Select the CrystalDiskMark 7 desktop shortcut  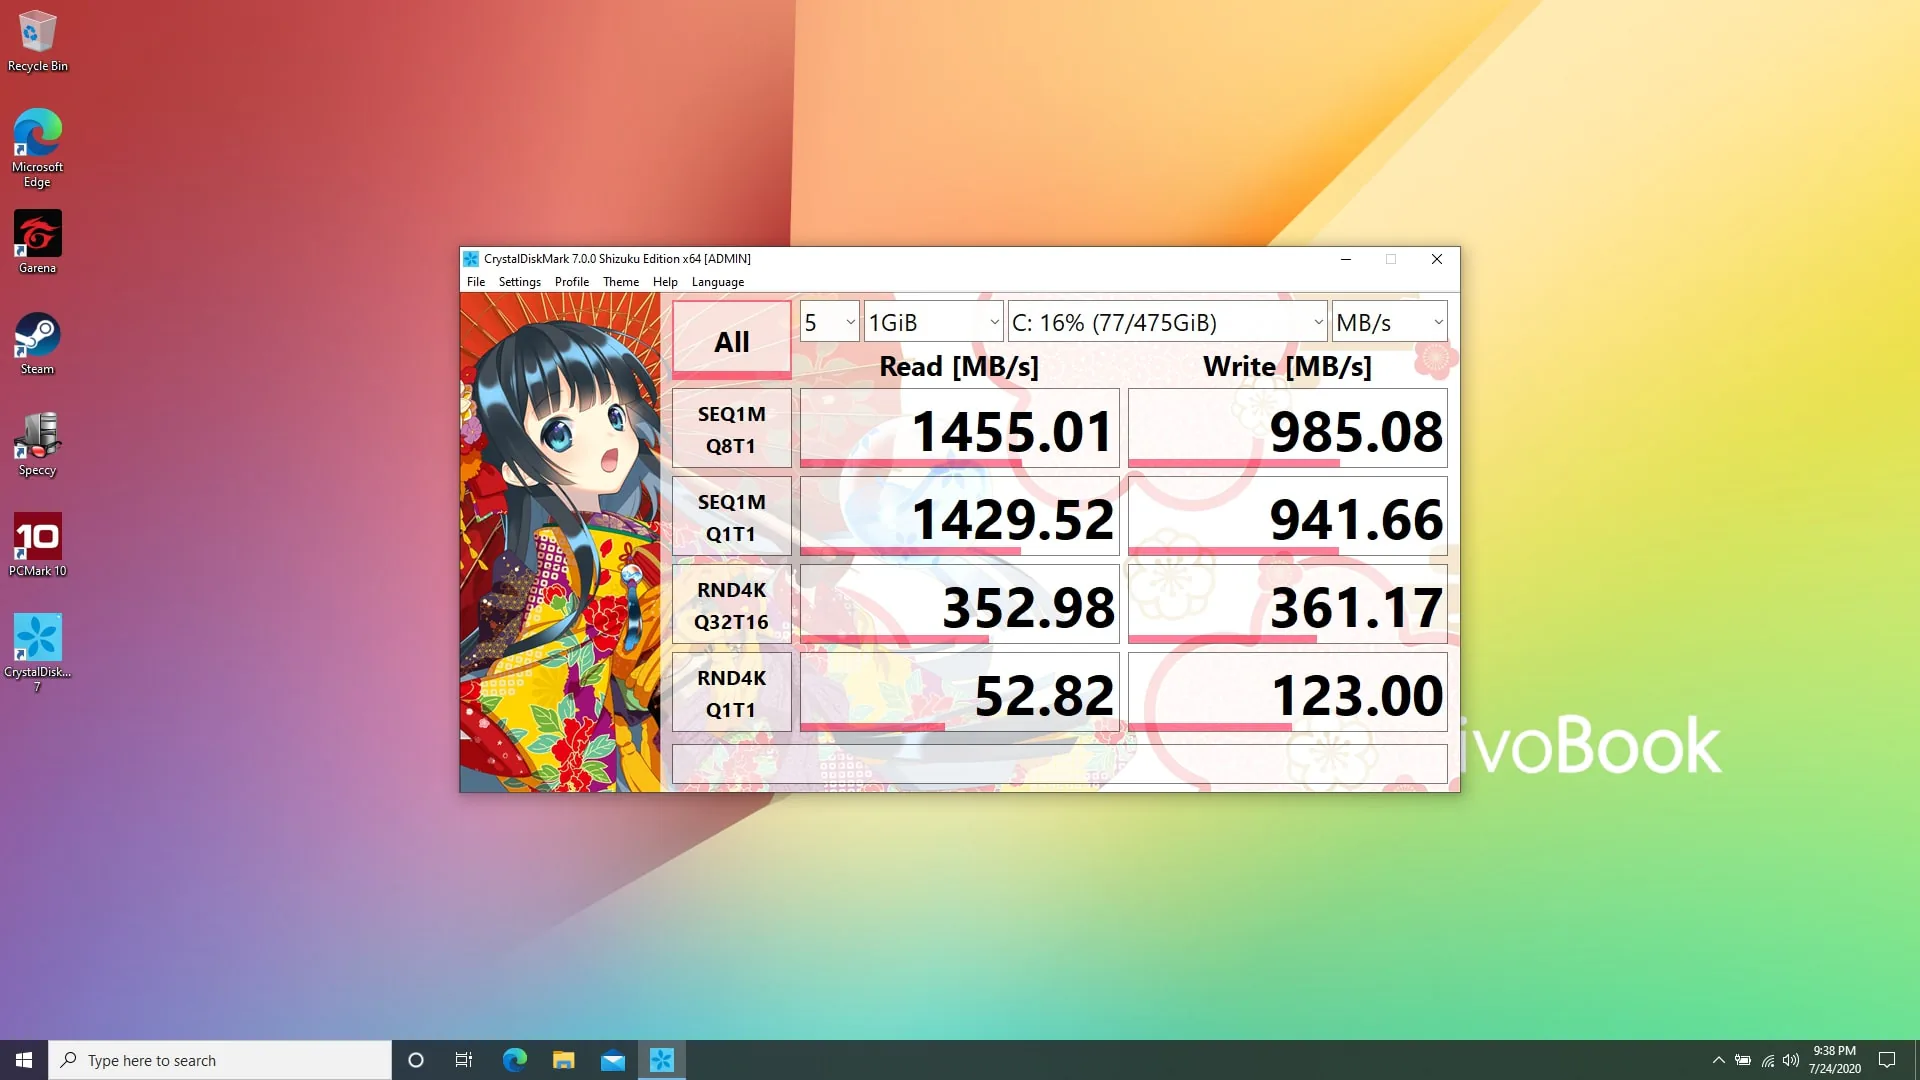click(38, 653)
